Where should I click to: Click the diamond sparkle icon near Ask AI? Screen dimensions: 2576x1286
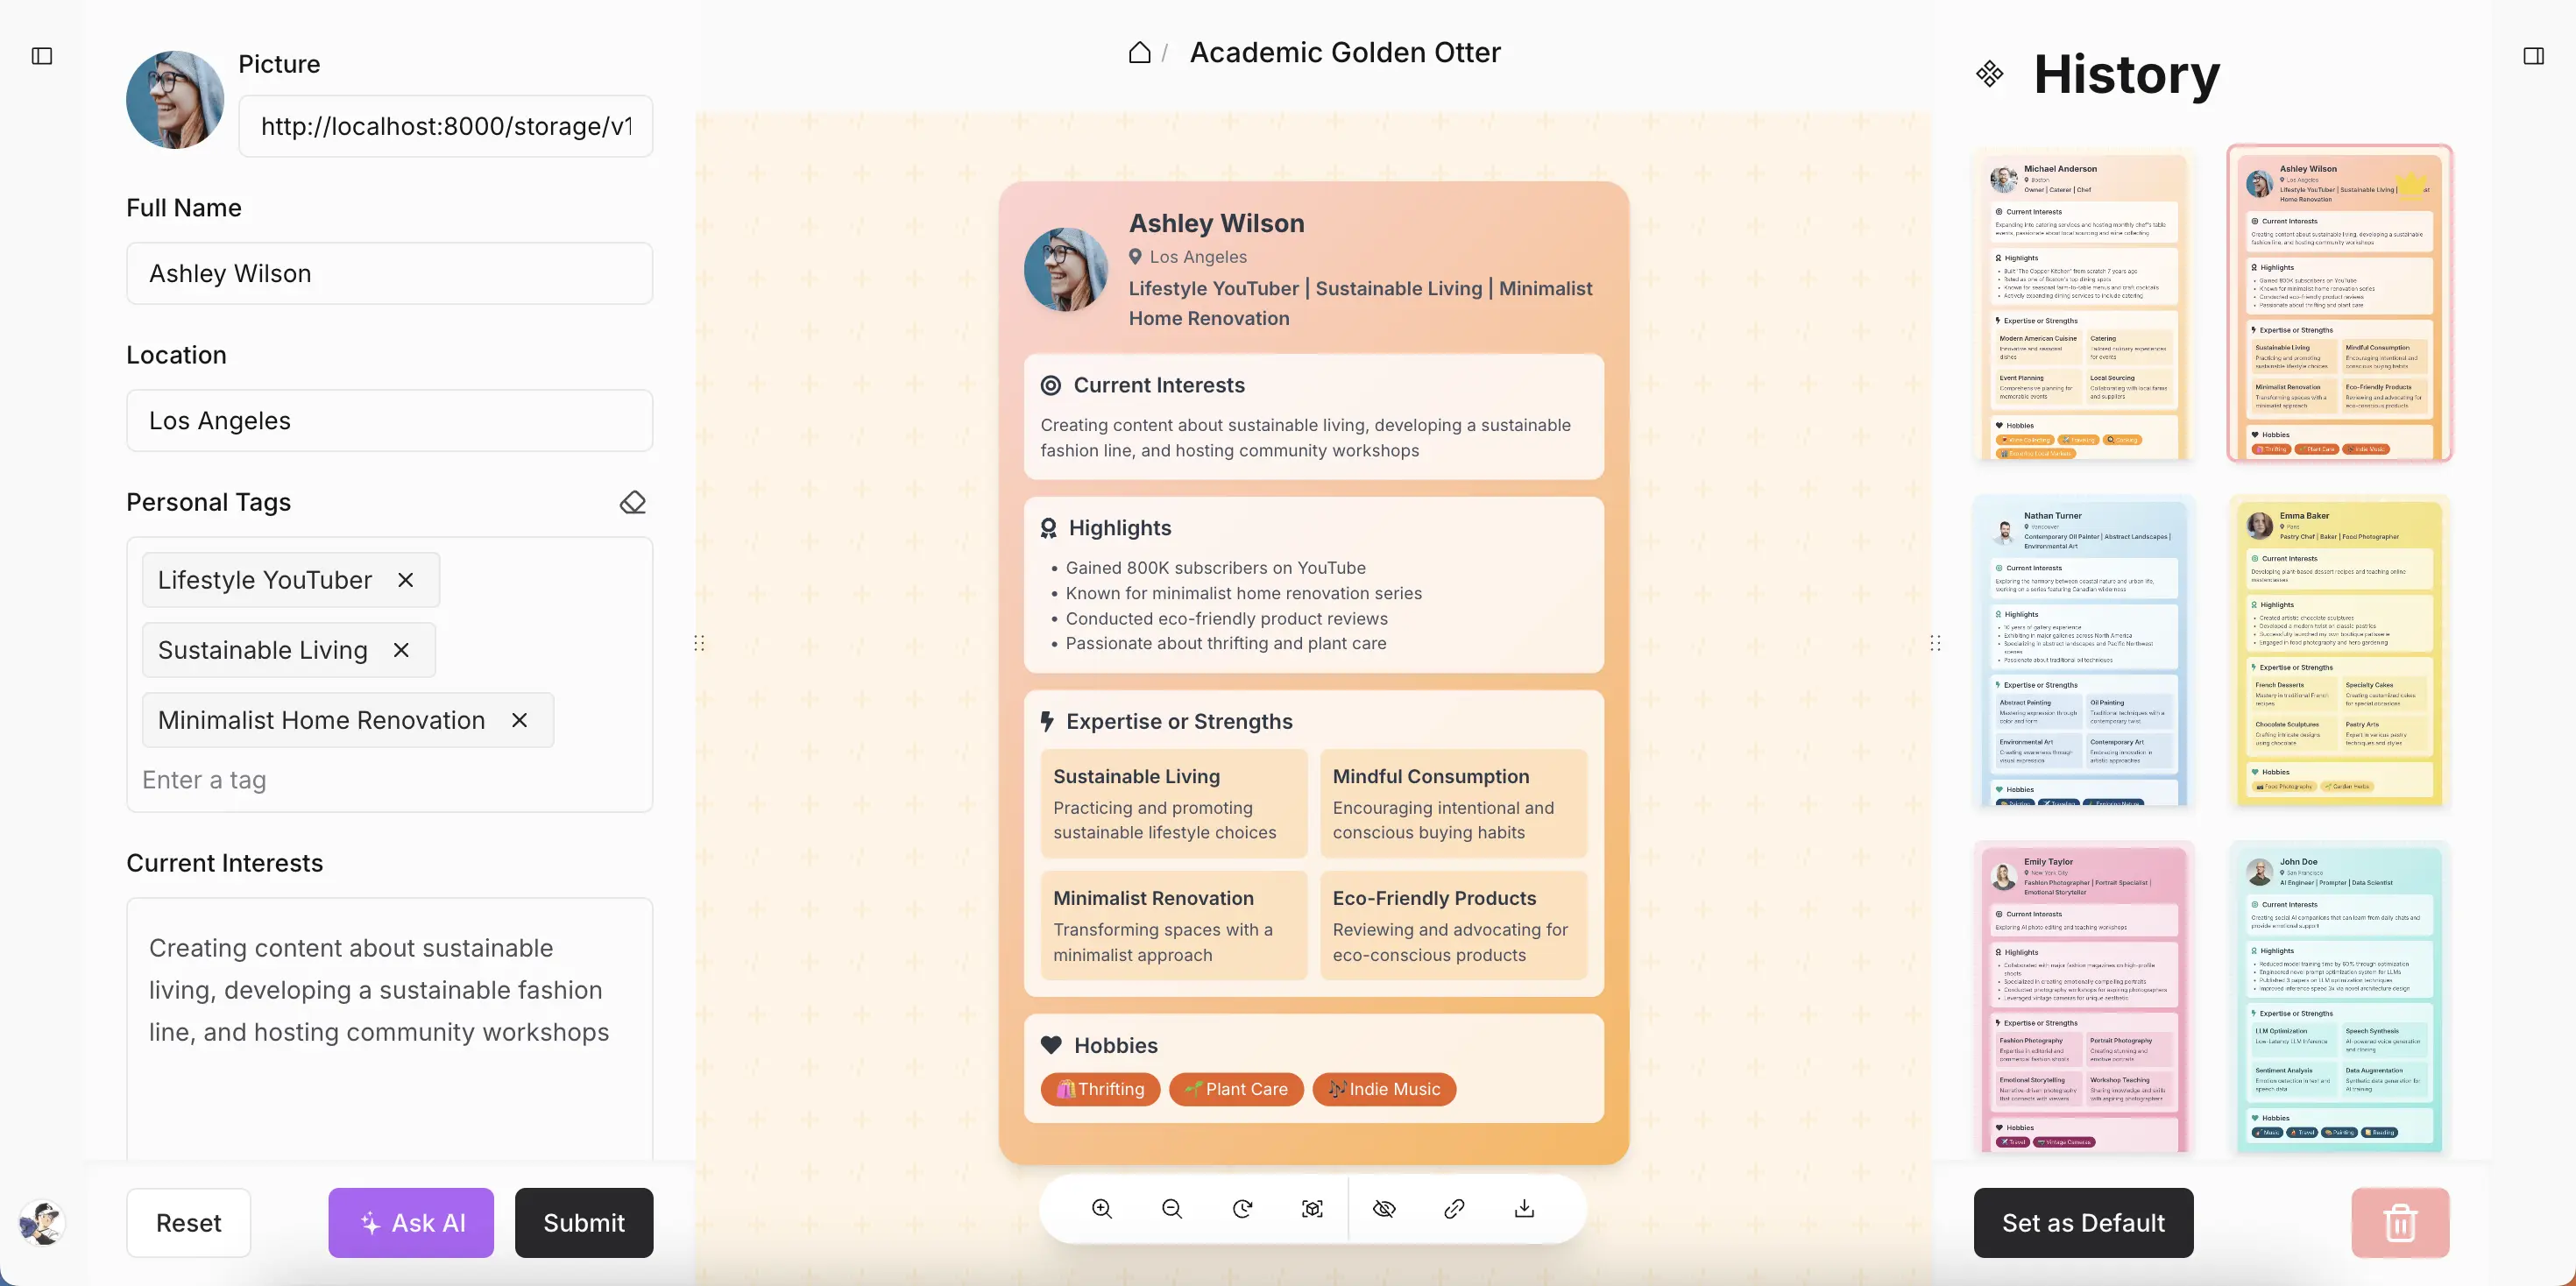pos(366,1222)
